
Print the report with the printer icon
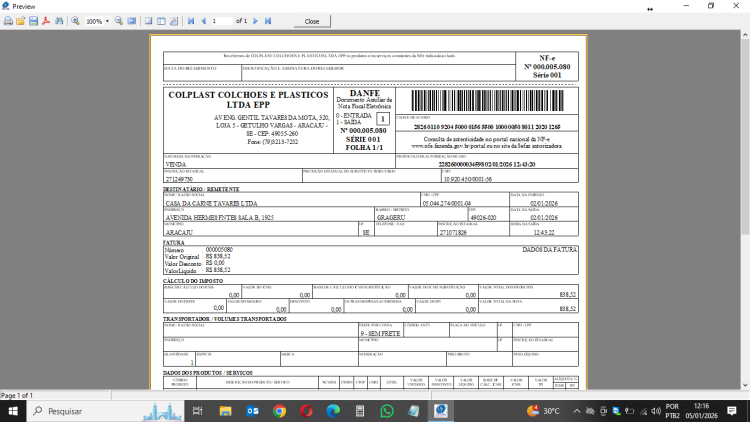click(8, 21)
